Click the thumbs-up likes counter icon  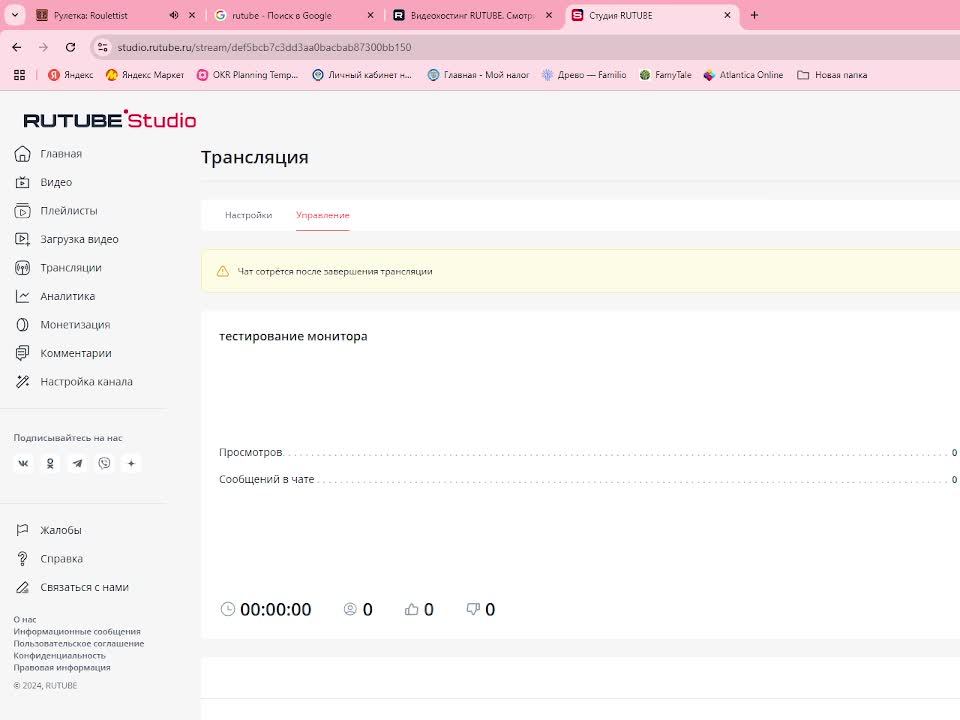coord(411,609)
